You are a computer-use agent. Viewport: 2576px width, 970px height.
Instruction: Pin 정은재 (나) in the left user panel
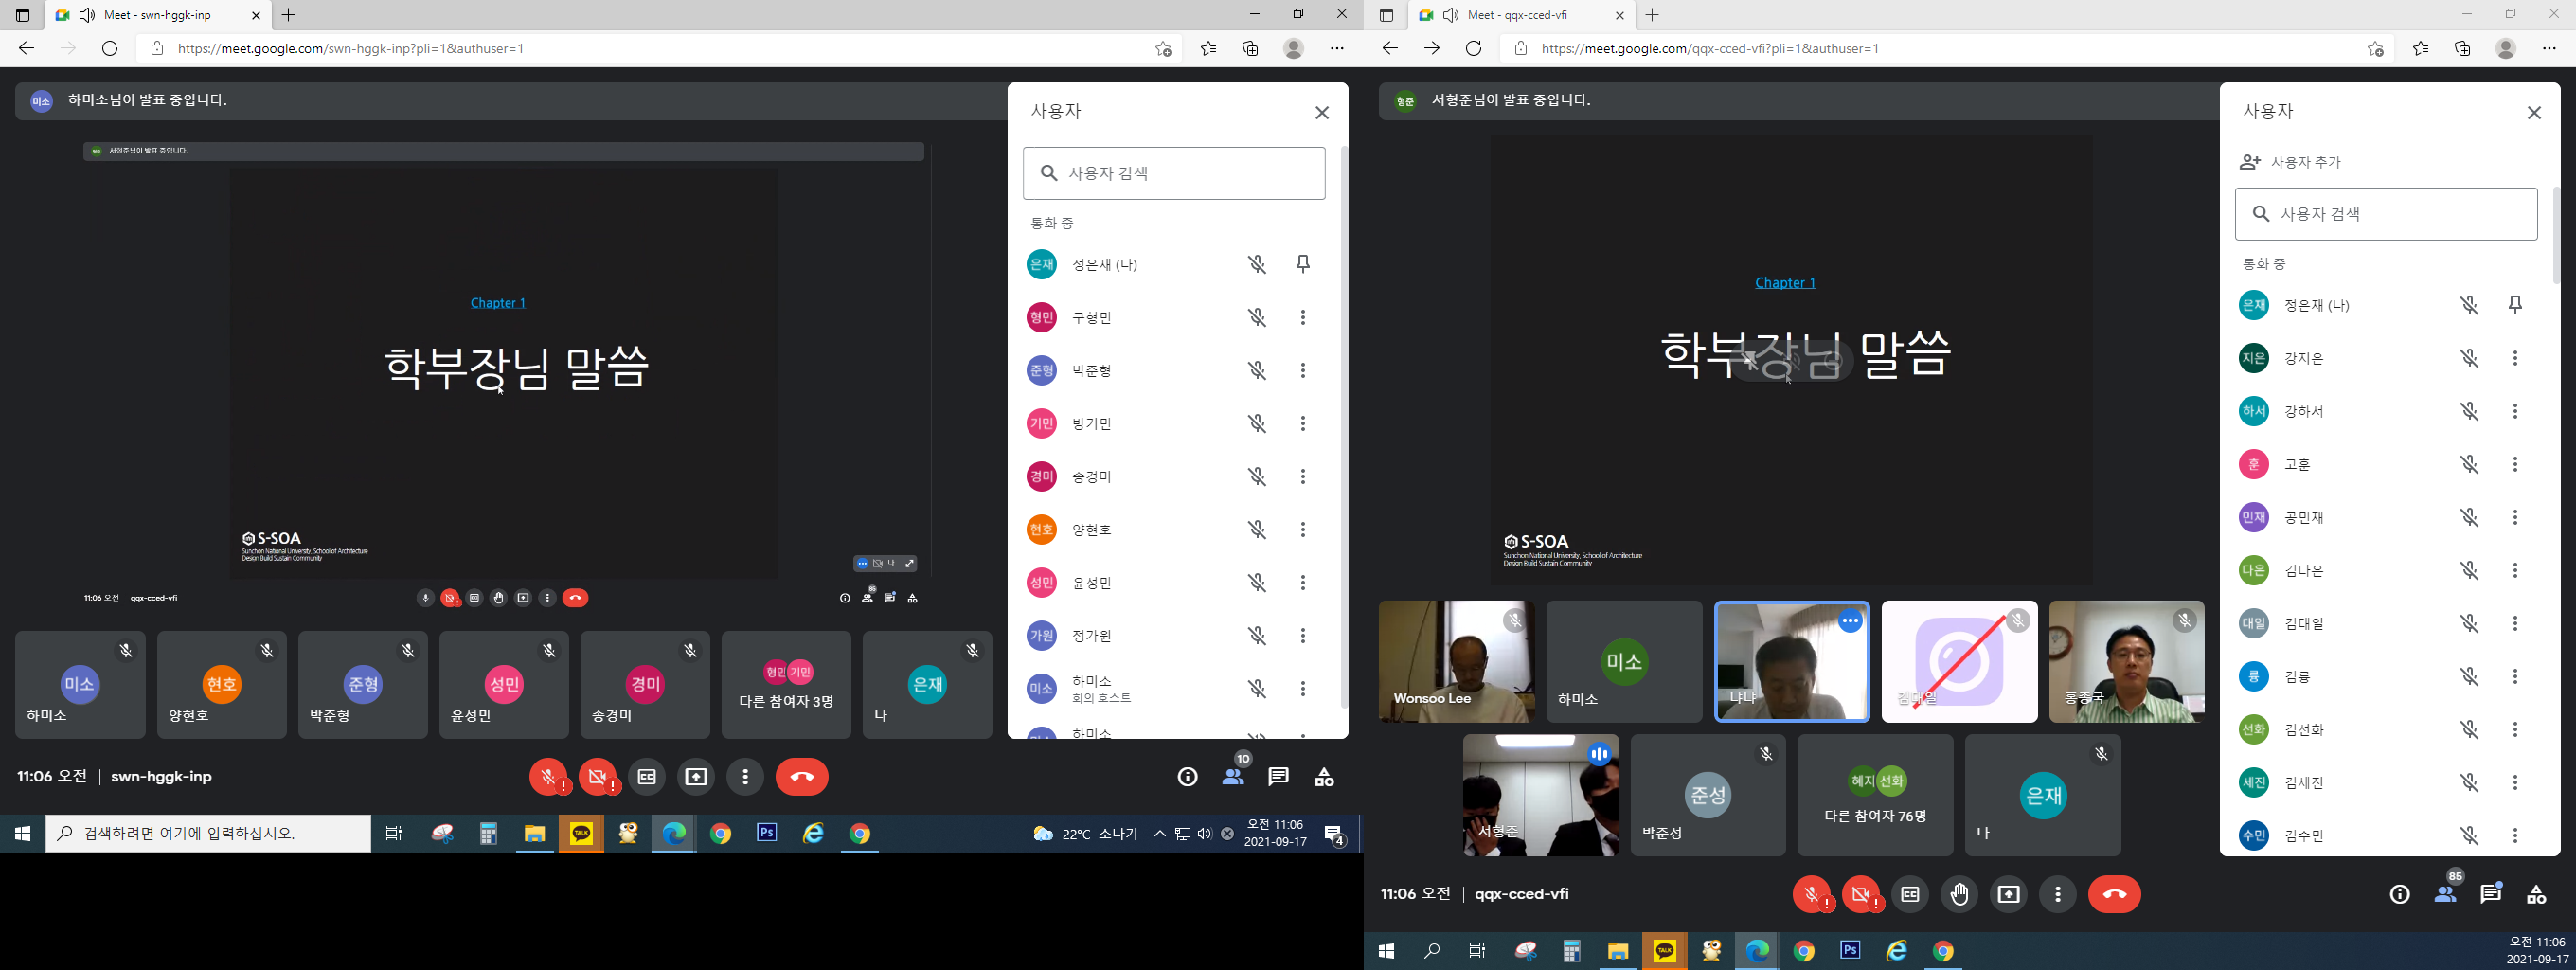pos(1302,264)
